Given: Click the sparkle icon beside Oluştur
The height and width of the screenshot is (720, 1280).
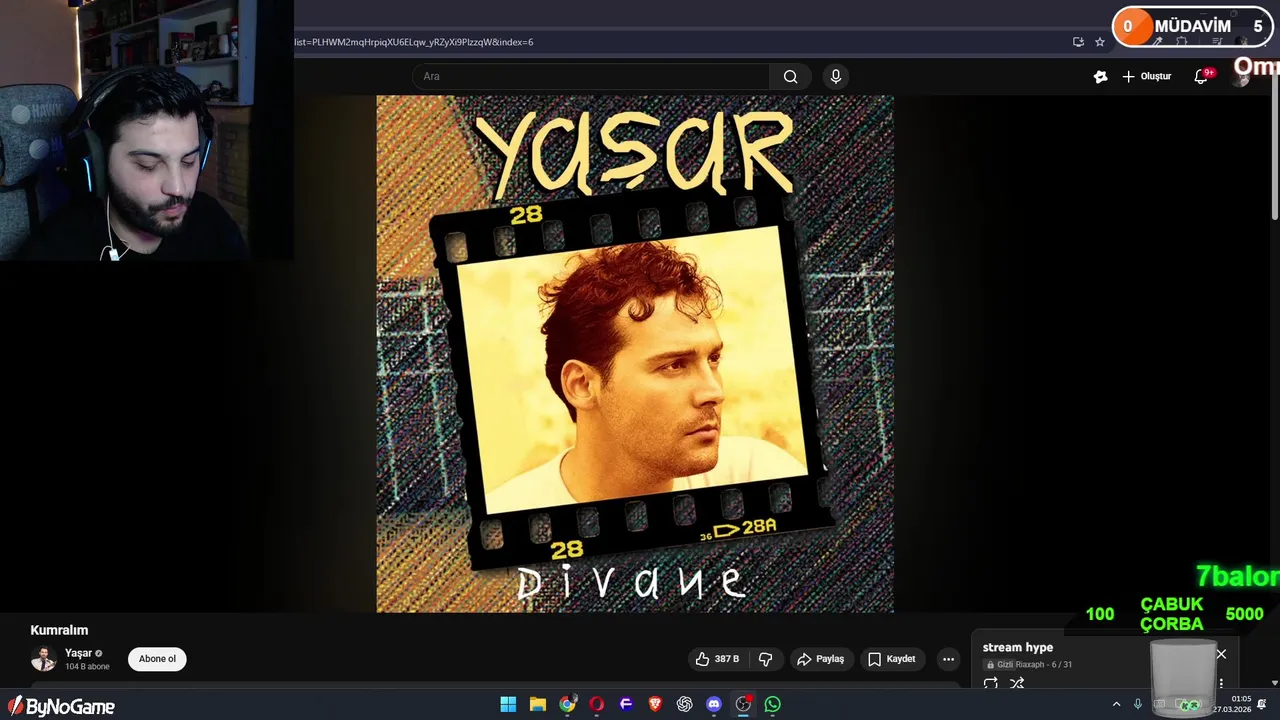Looking at the screenshot, I should click(1101, 77).
